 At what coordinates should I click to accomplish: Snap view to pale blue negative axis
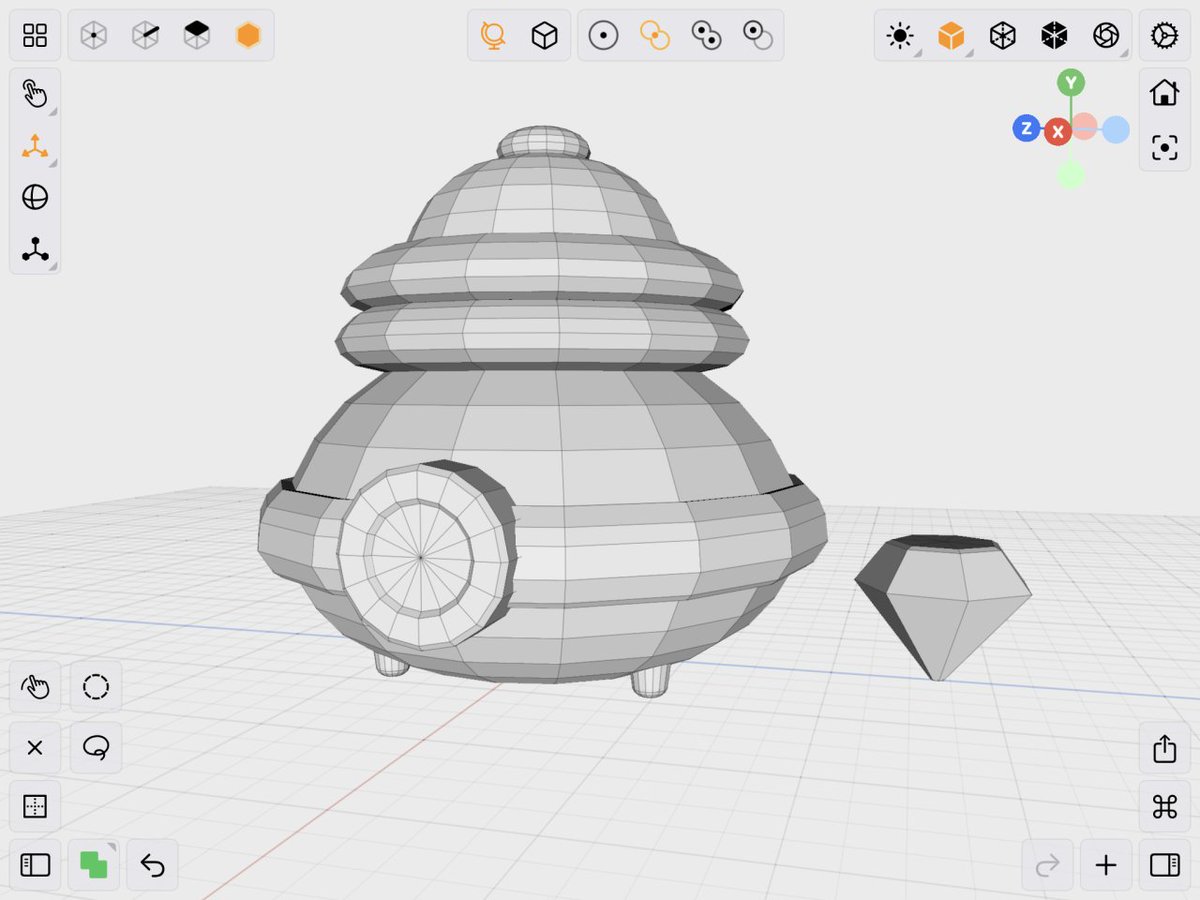tap(1116, 129)
